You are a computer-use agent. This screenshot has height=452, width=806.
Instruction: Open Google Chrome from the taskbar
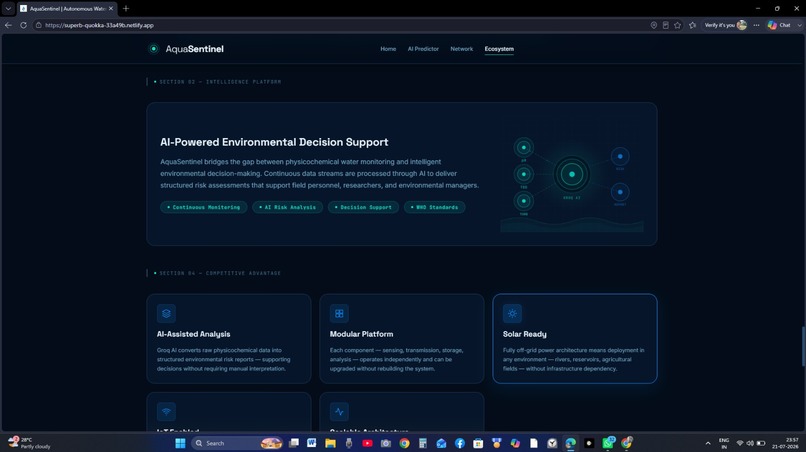404,443
